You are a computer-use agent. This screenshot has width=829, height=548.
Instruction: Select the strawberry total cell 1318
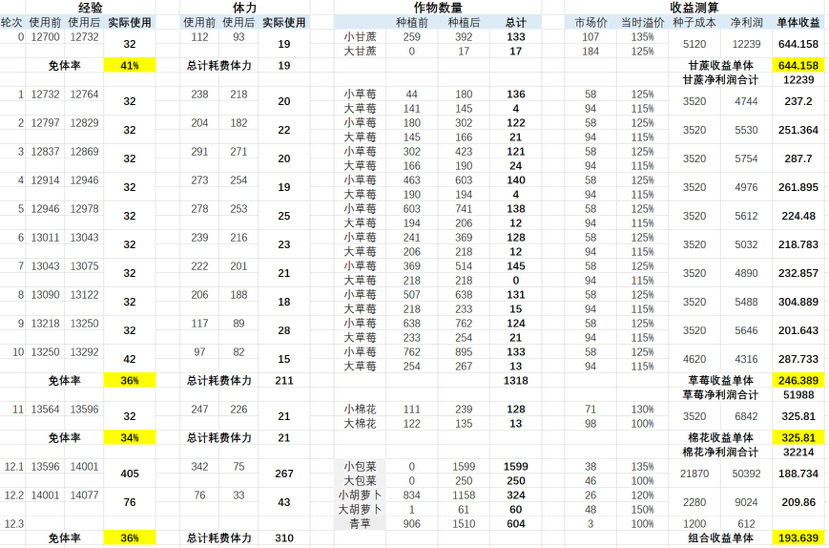click(x=515, y=380)
